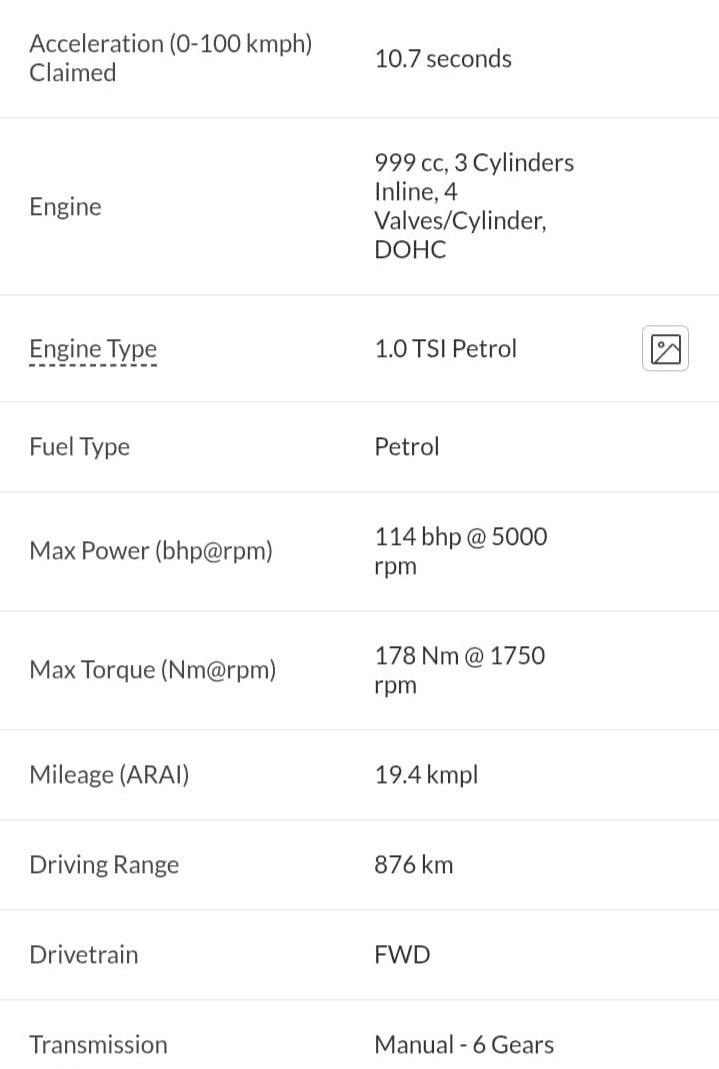Click the Fuel Type label

79,447
